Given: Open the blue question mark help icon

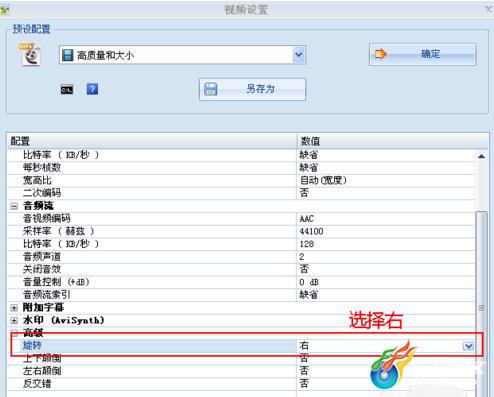Looking at the screenshot, I should click(92, 89).
